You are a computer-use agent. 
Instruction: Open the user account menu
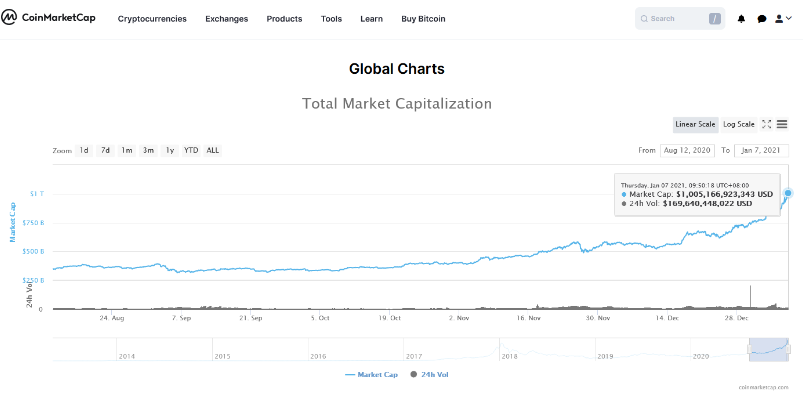pyautogui.click(x=783, y=18)
